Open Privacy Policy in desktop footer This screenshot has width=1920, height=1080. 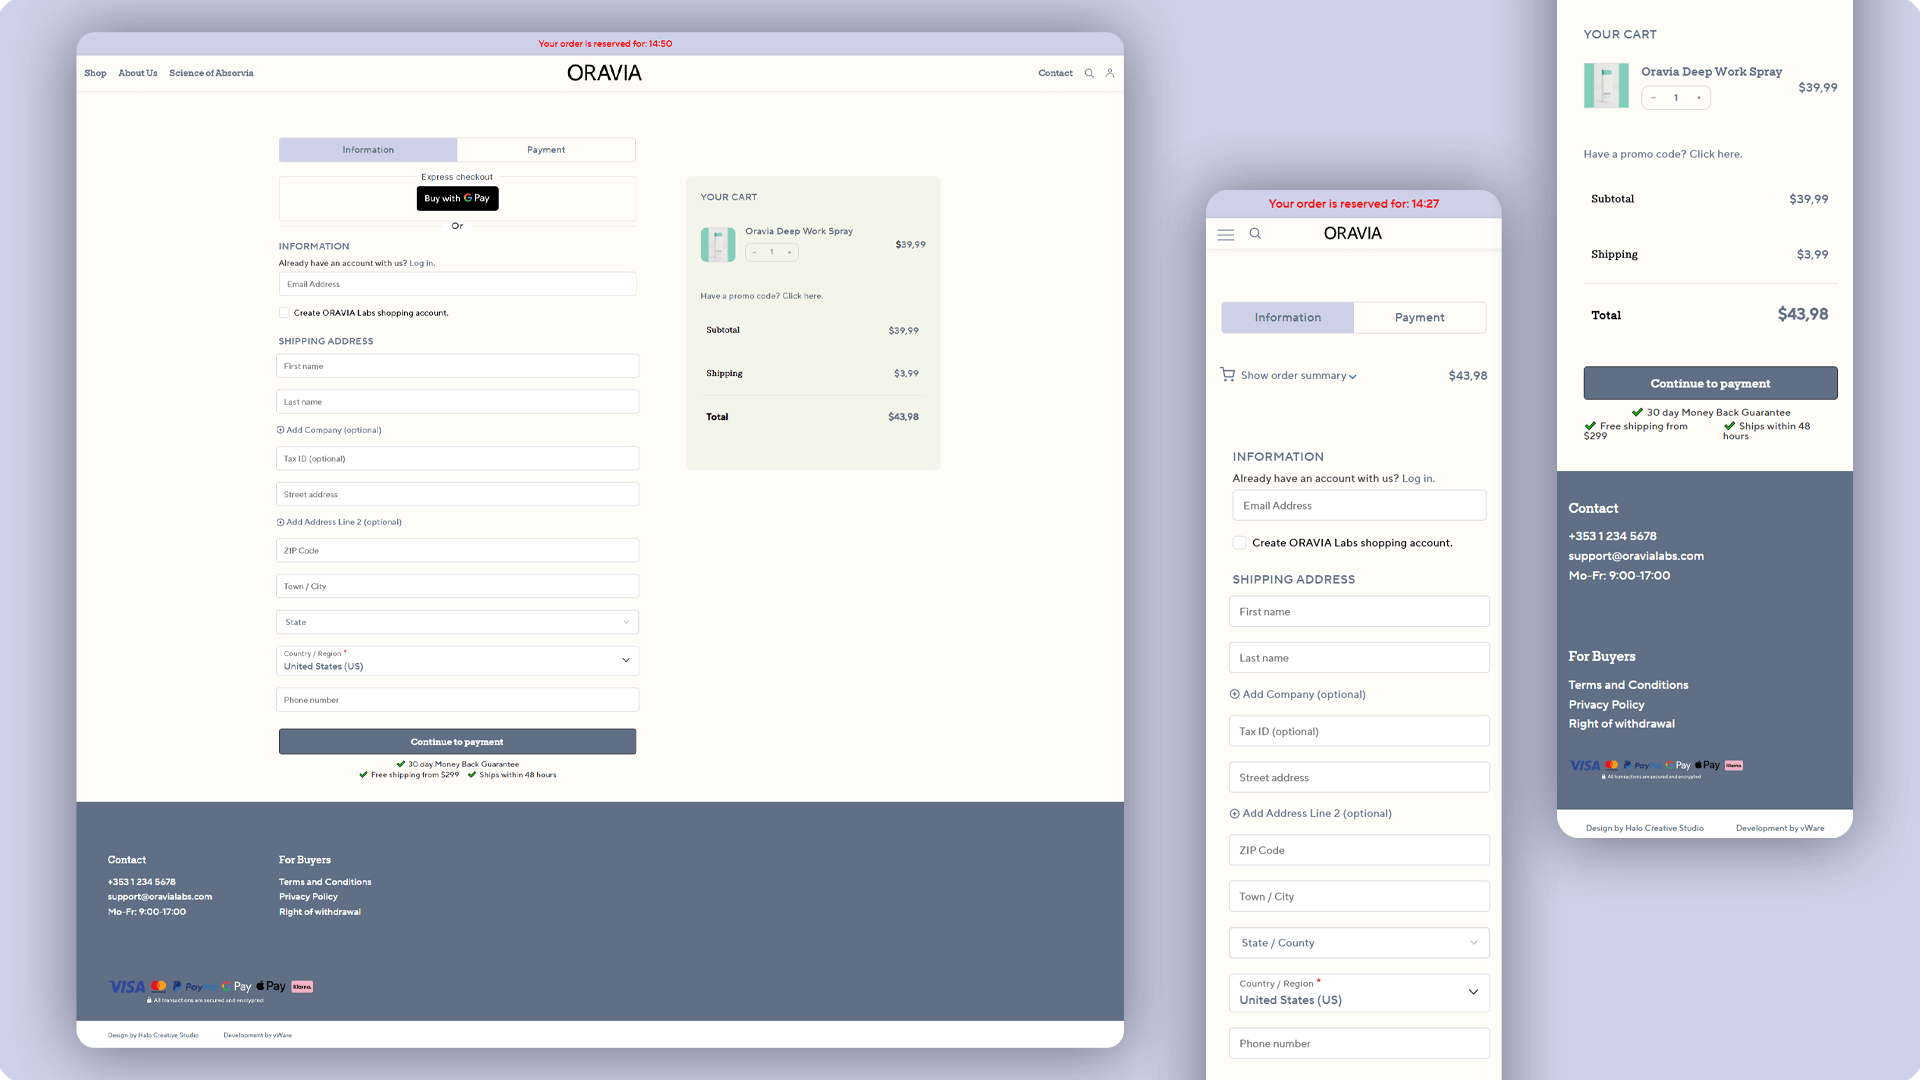click(x=308, y=897)
